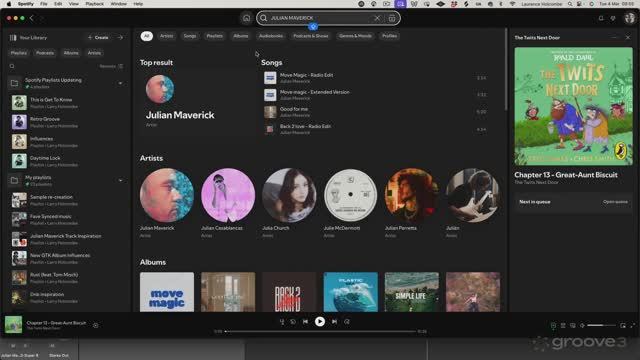Viewport: 640px width, 360px height.
Task: Skip to previous track
Action: tap(305, 322)
